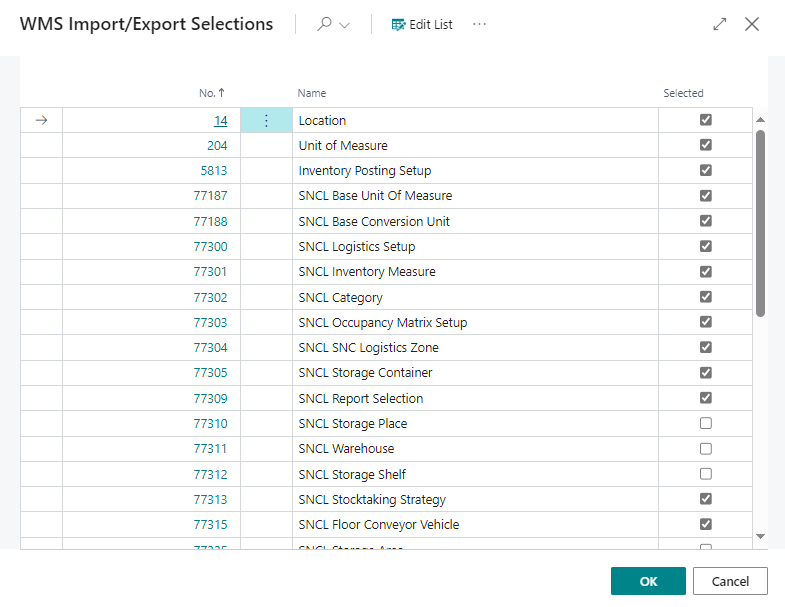This screenshot has width=785, height=607.
Task: Sort by the No. column header
Action: point(211,93)
